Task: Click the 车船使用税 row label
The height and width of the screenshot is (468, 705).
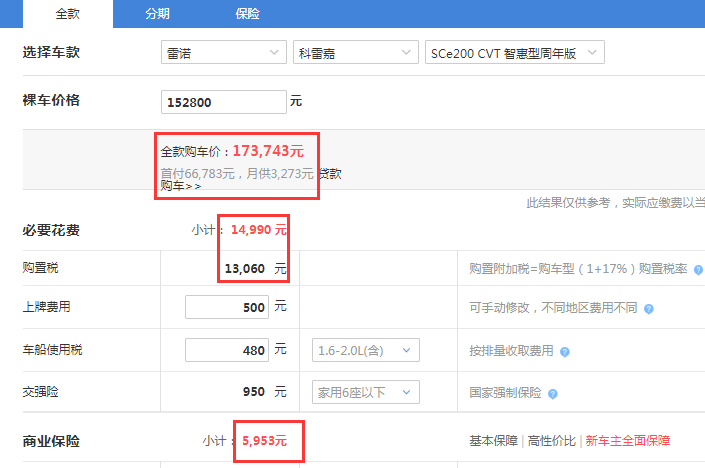Action: (x=52, y=349)
